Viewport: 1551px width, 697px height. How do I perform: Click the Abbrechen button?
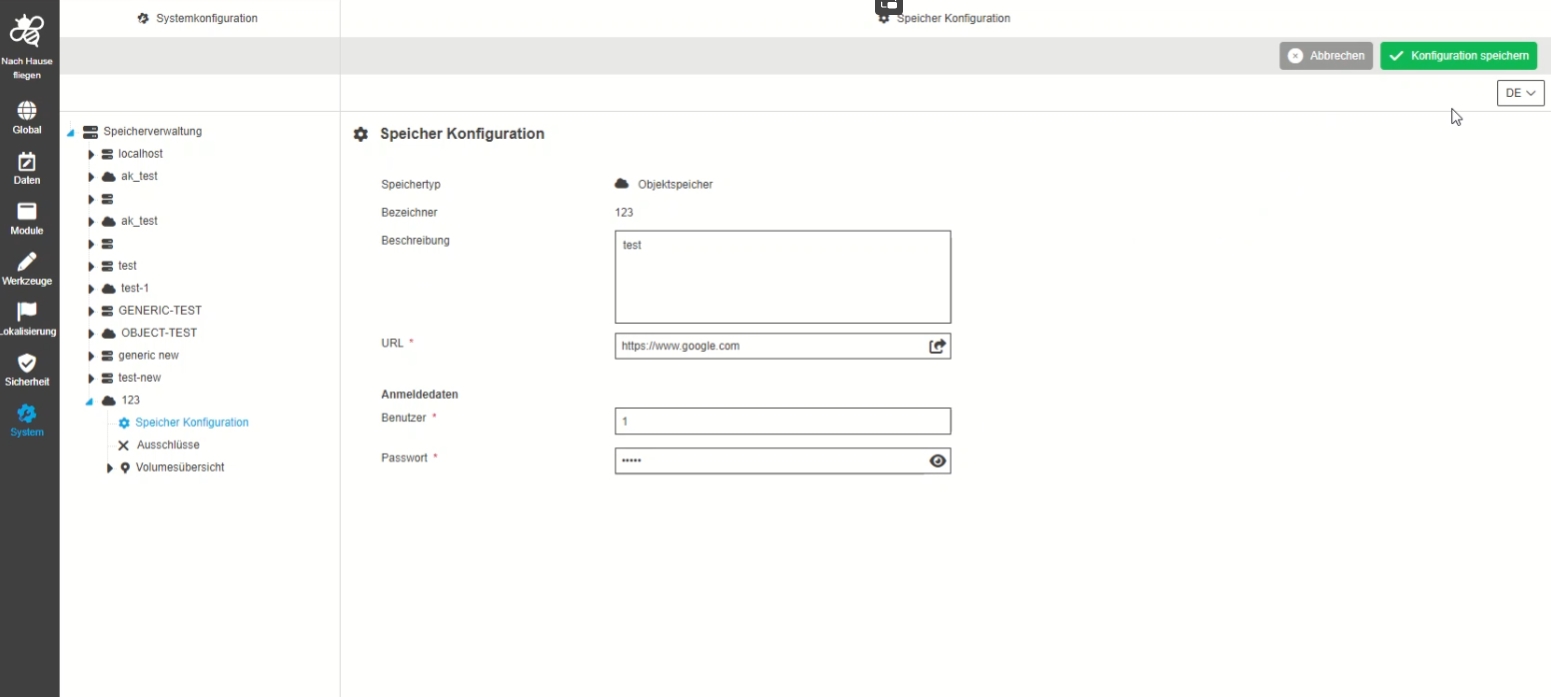pyautogui.click(x=1326, y=56)
